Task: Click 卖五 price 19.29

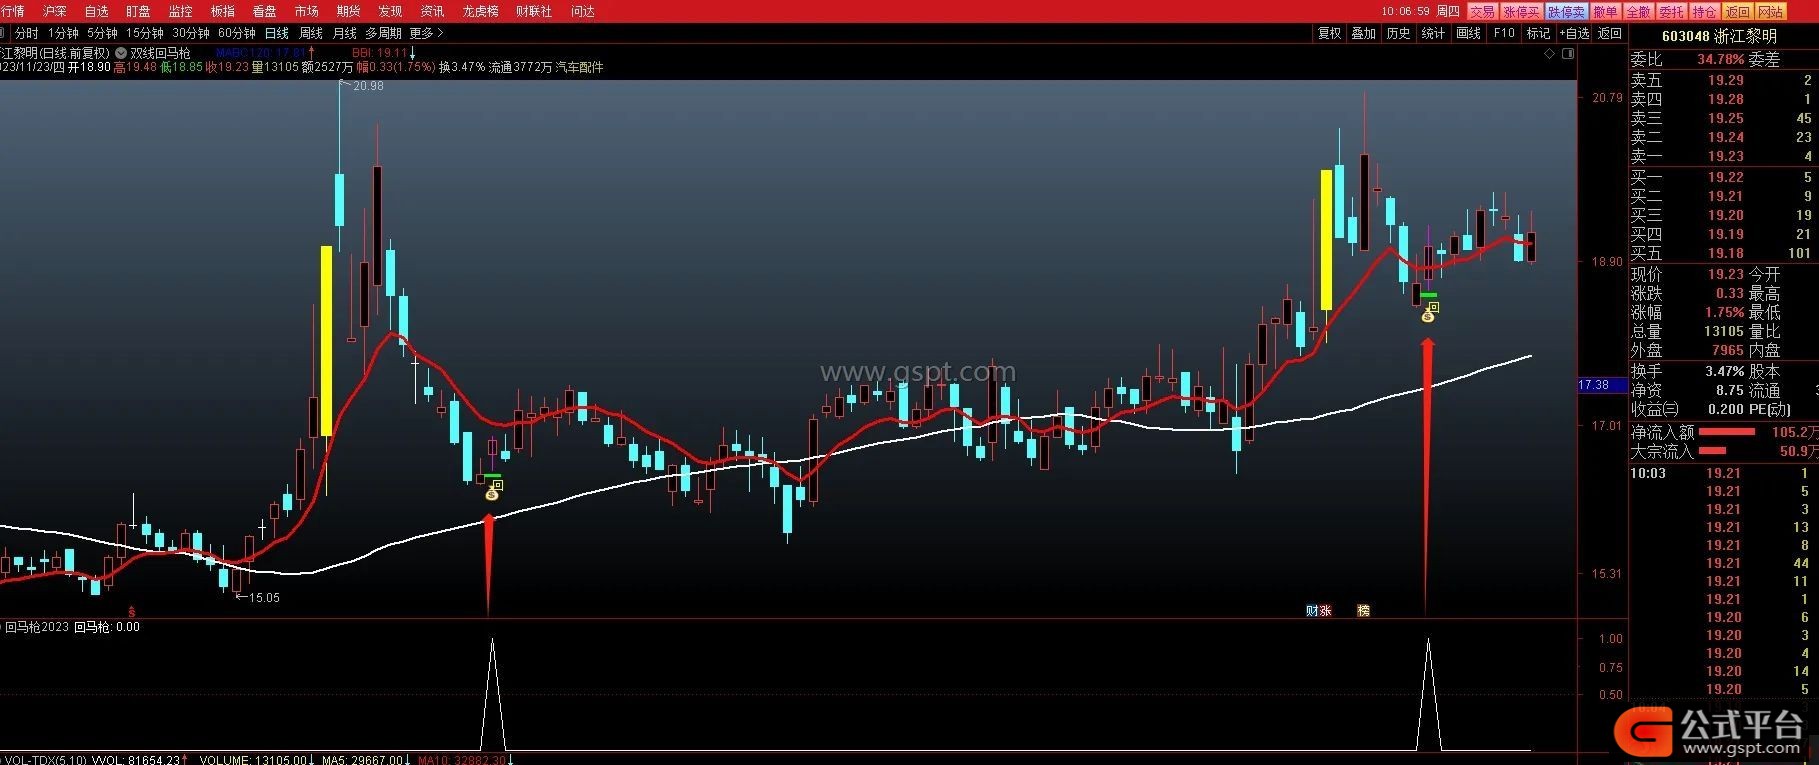Action: 1725,80
